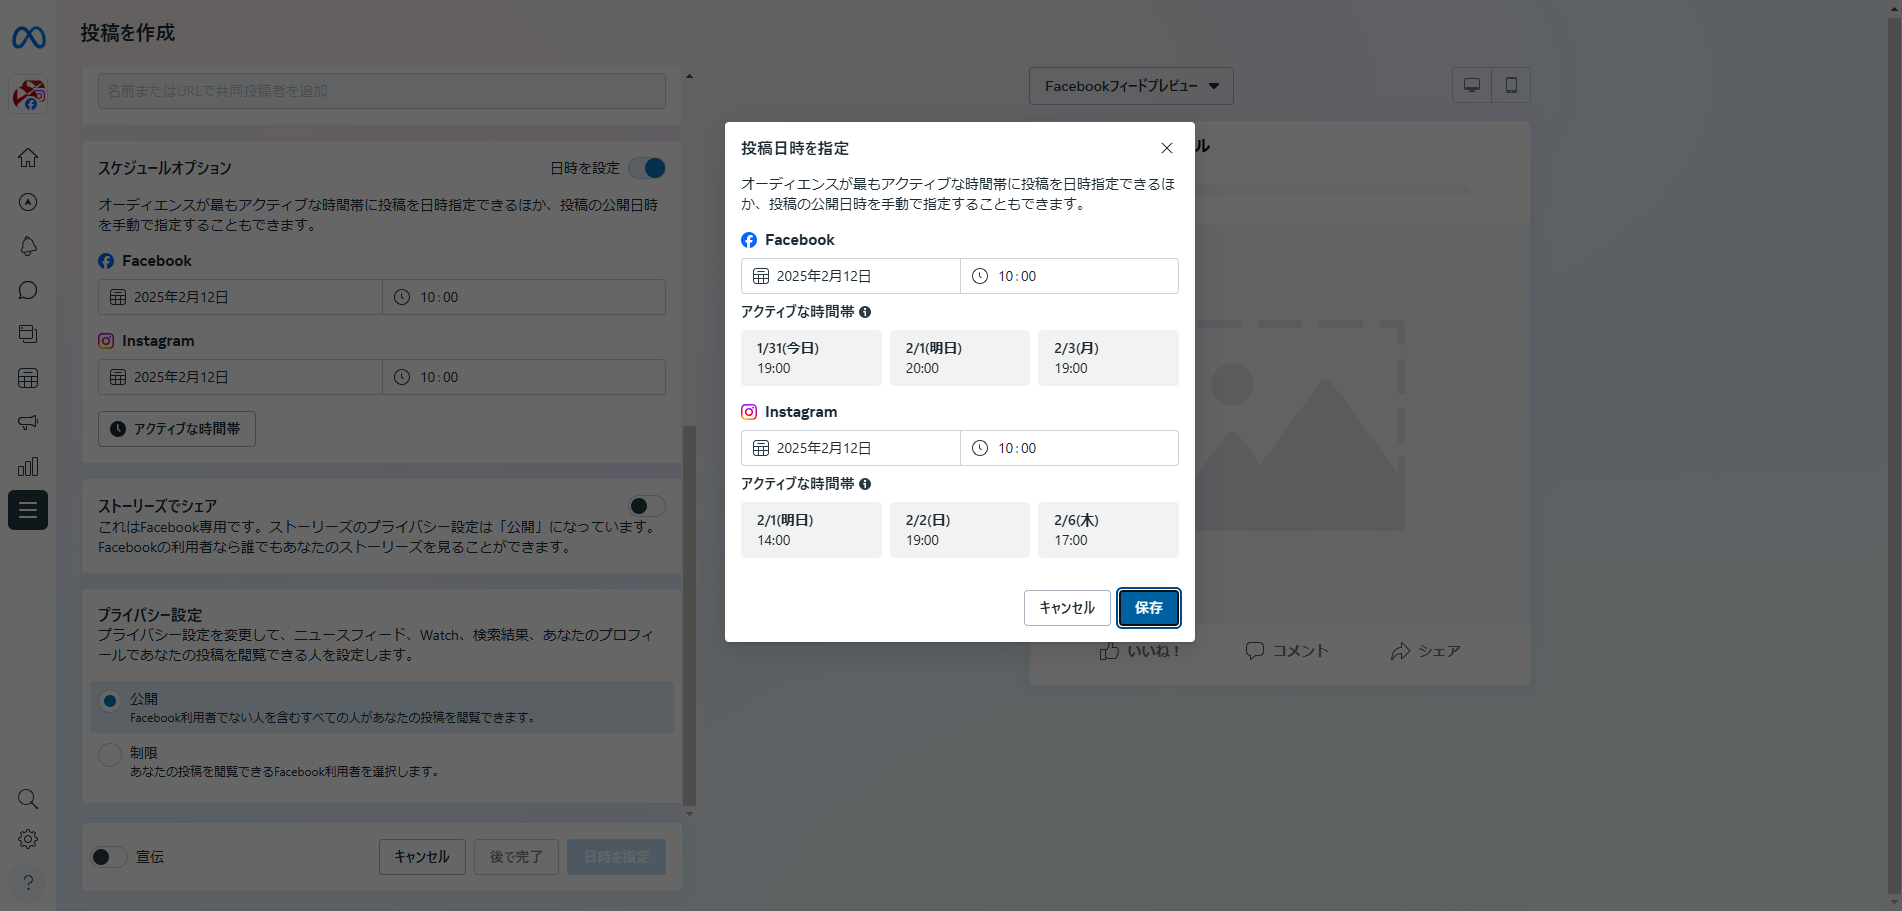Select the 制限 privacy radio button
The width and height of the screenshot is (1902, 911).
110,755
